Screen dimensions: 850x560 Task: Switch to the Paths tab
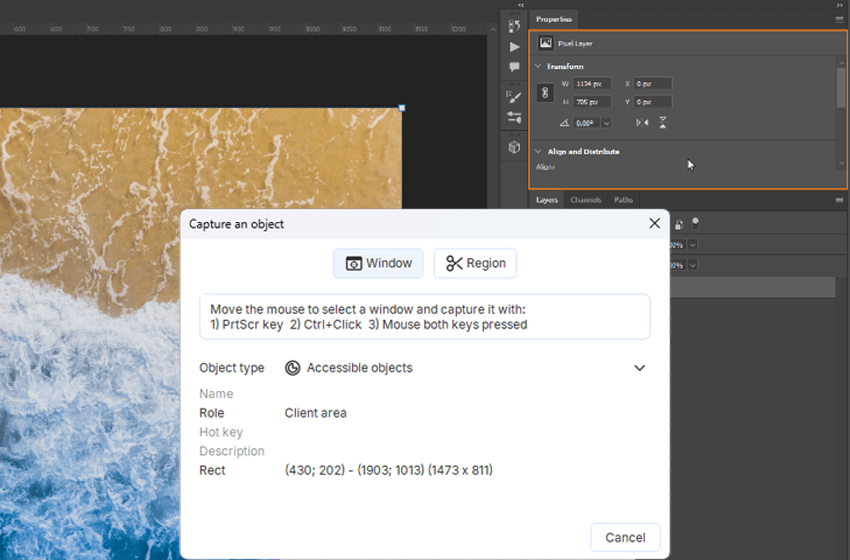pyautogui.click(x=623, y=200)
